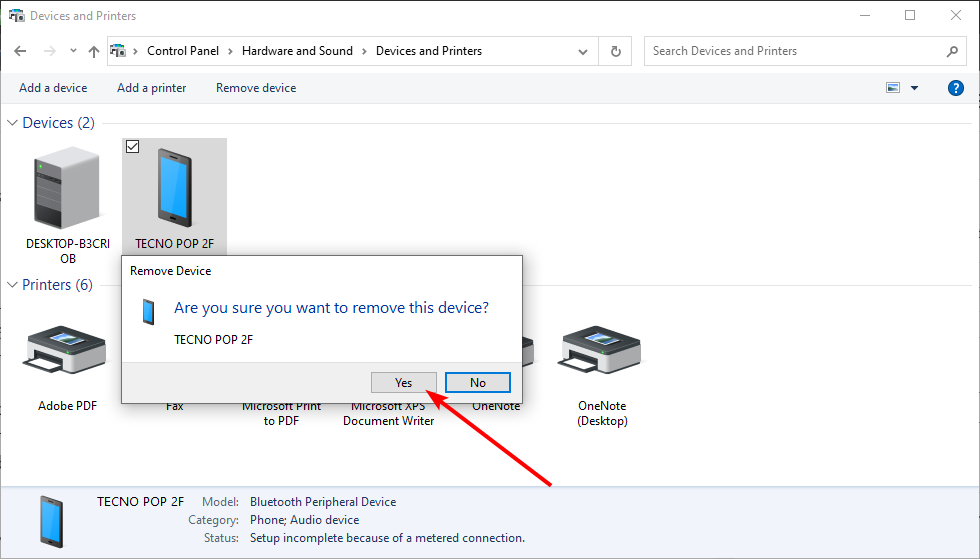980x559 pixels.
Task: Click the address bar location icon
Action: point(118,51)
